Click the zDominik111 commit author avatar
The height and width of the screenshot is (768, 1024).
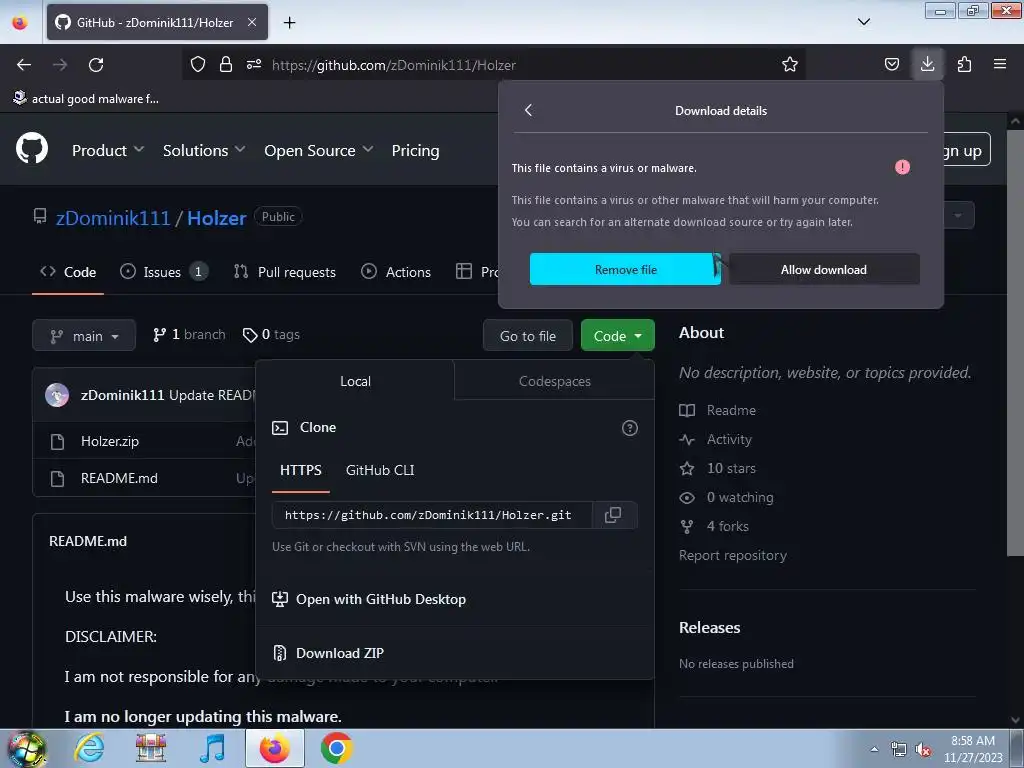57,394
